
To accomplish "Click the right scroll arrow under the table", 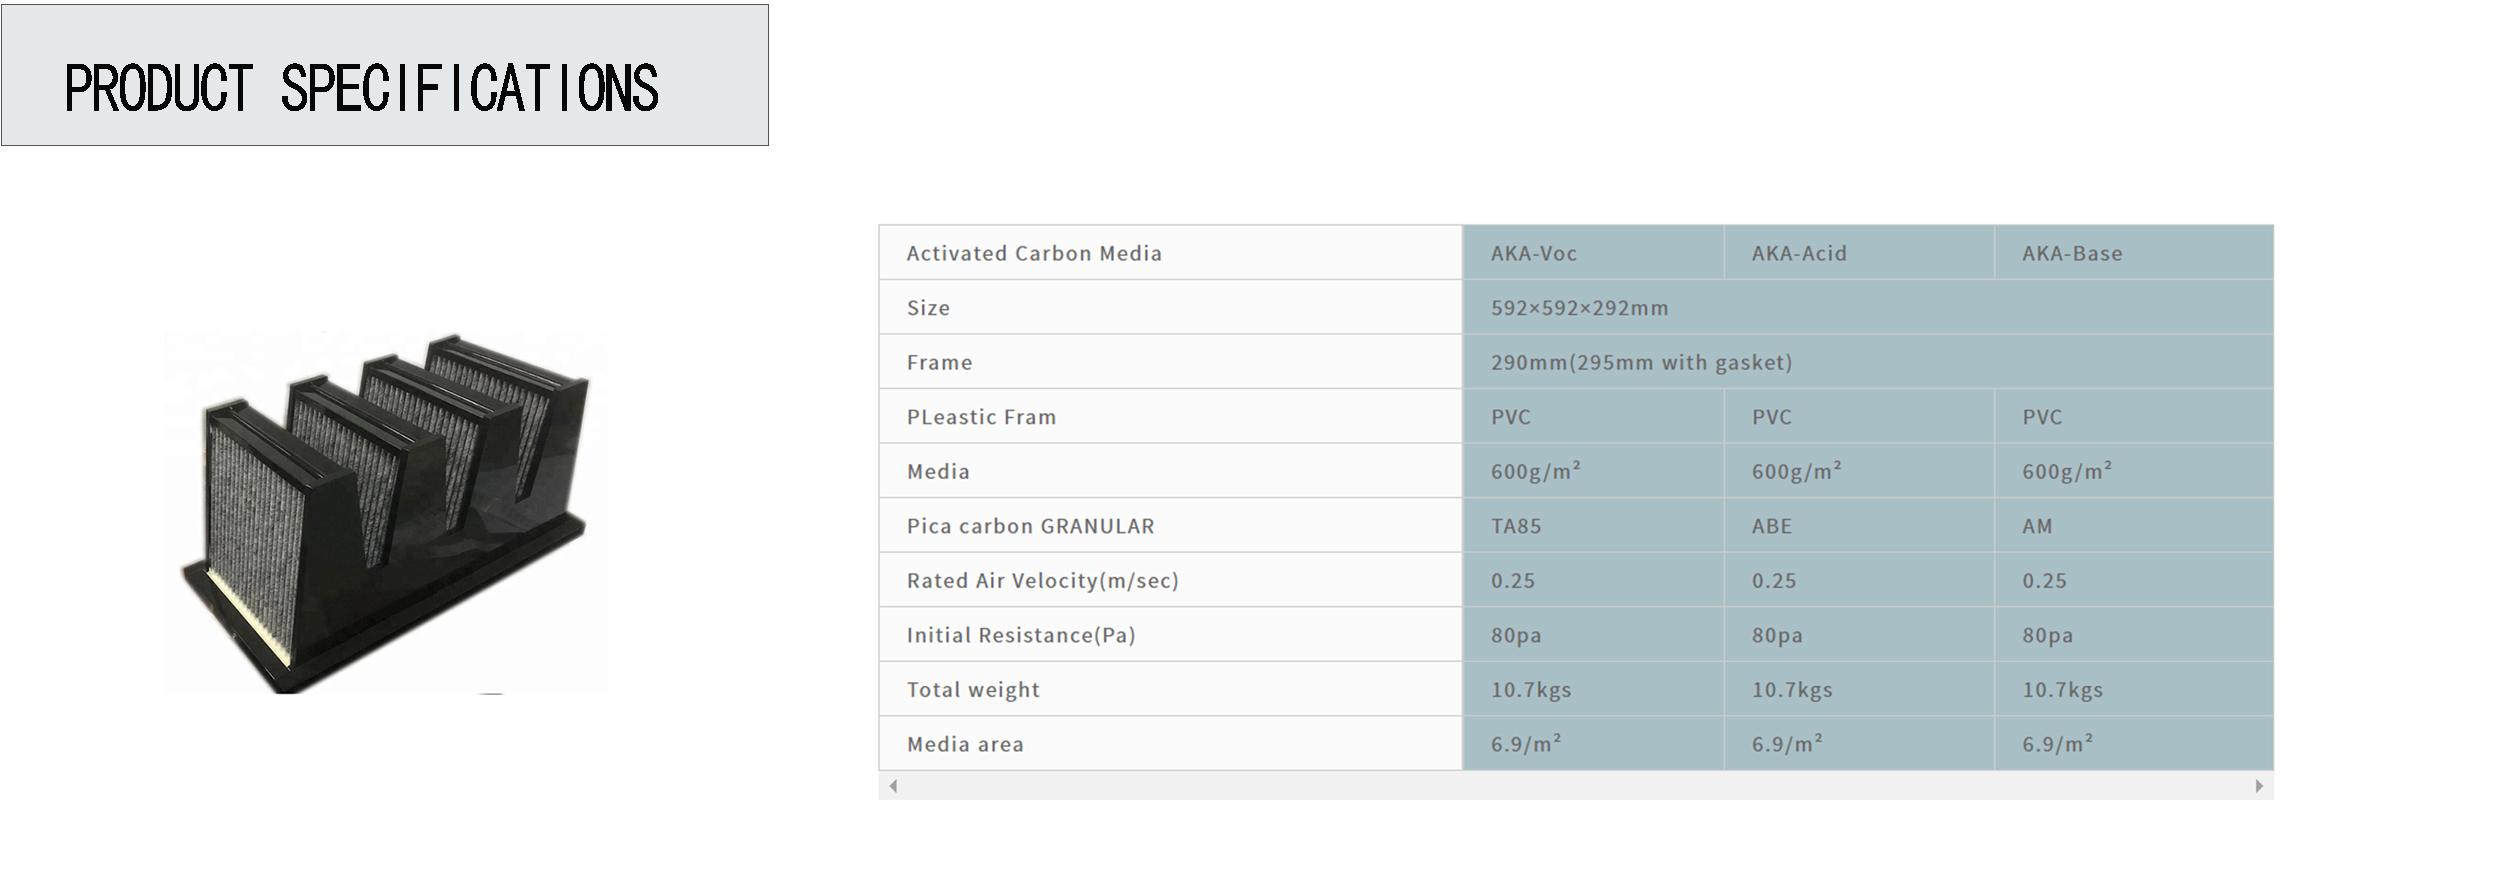I will tap(2259, 786).
